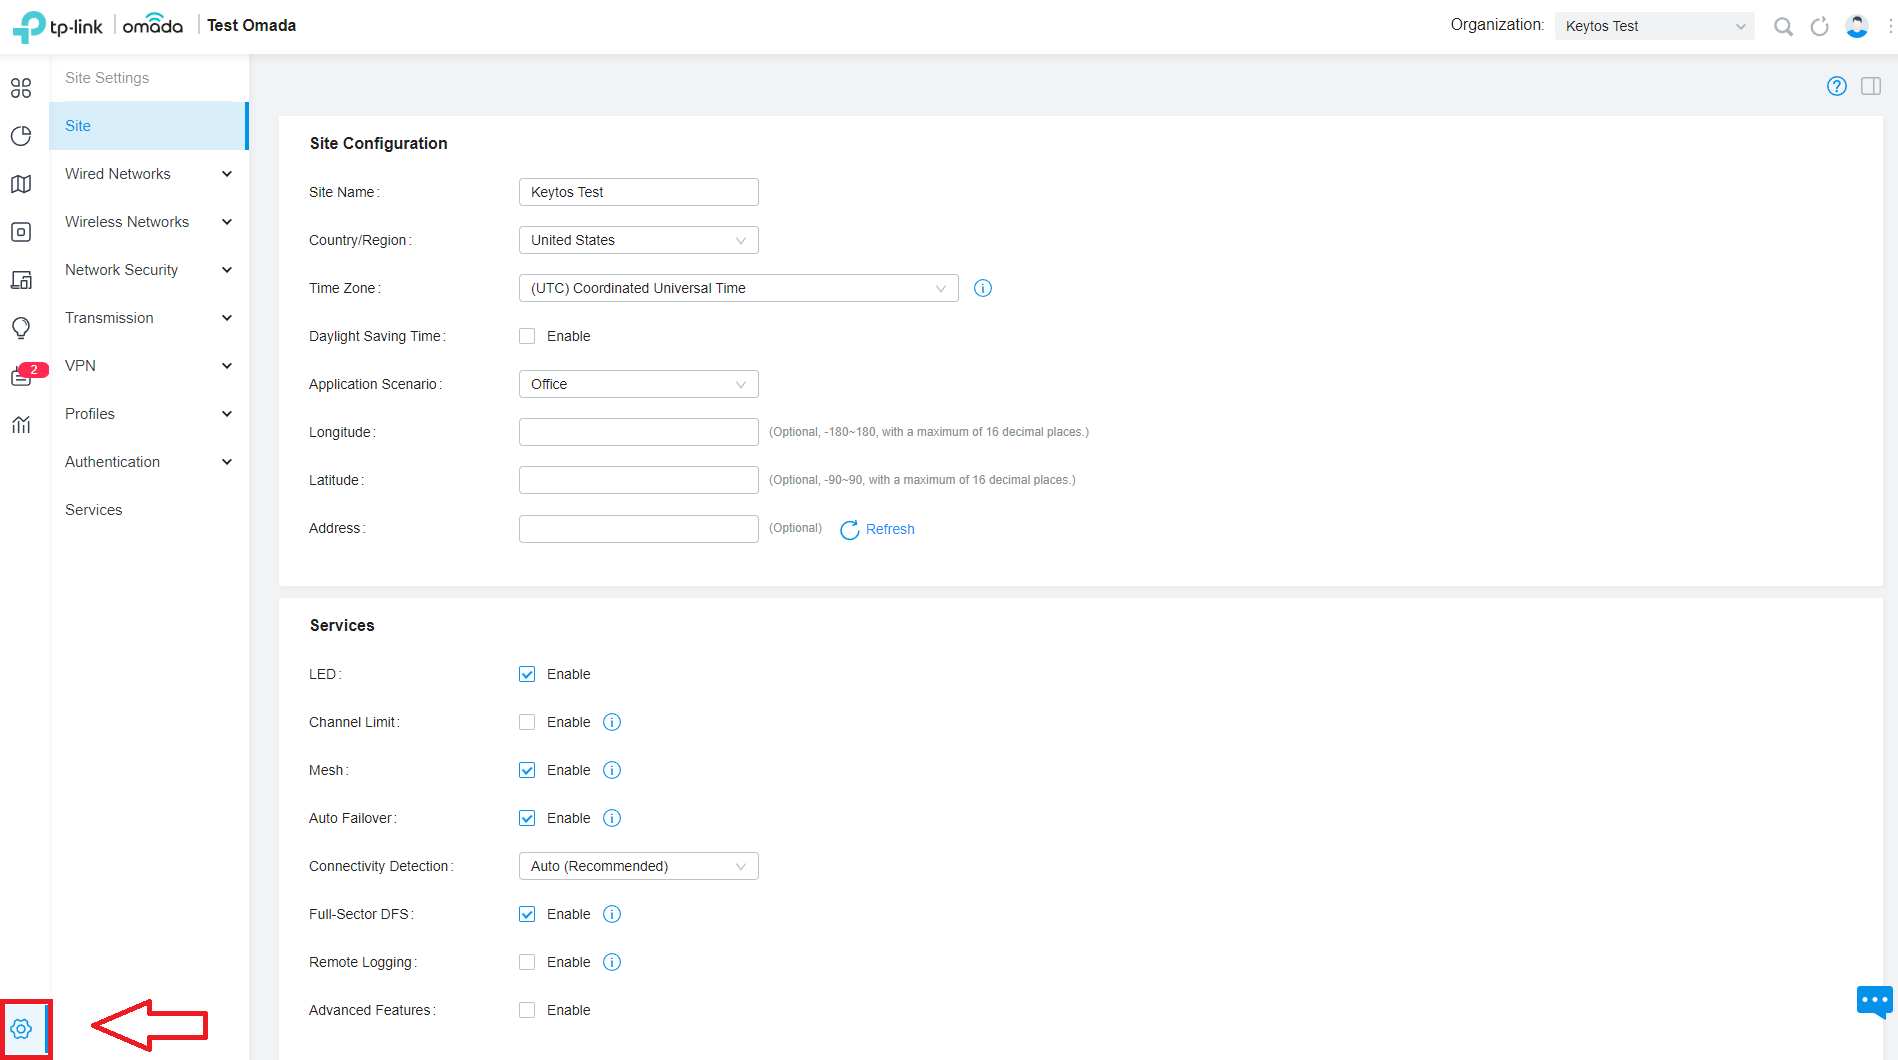This screenshot has height=1060, width=1898.
Task: Open the Time Zone dropdown
Action: click(739, 288)
